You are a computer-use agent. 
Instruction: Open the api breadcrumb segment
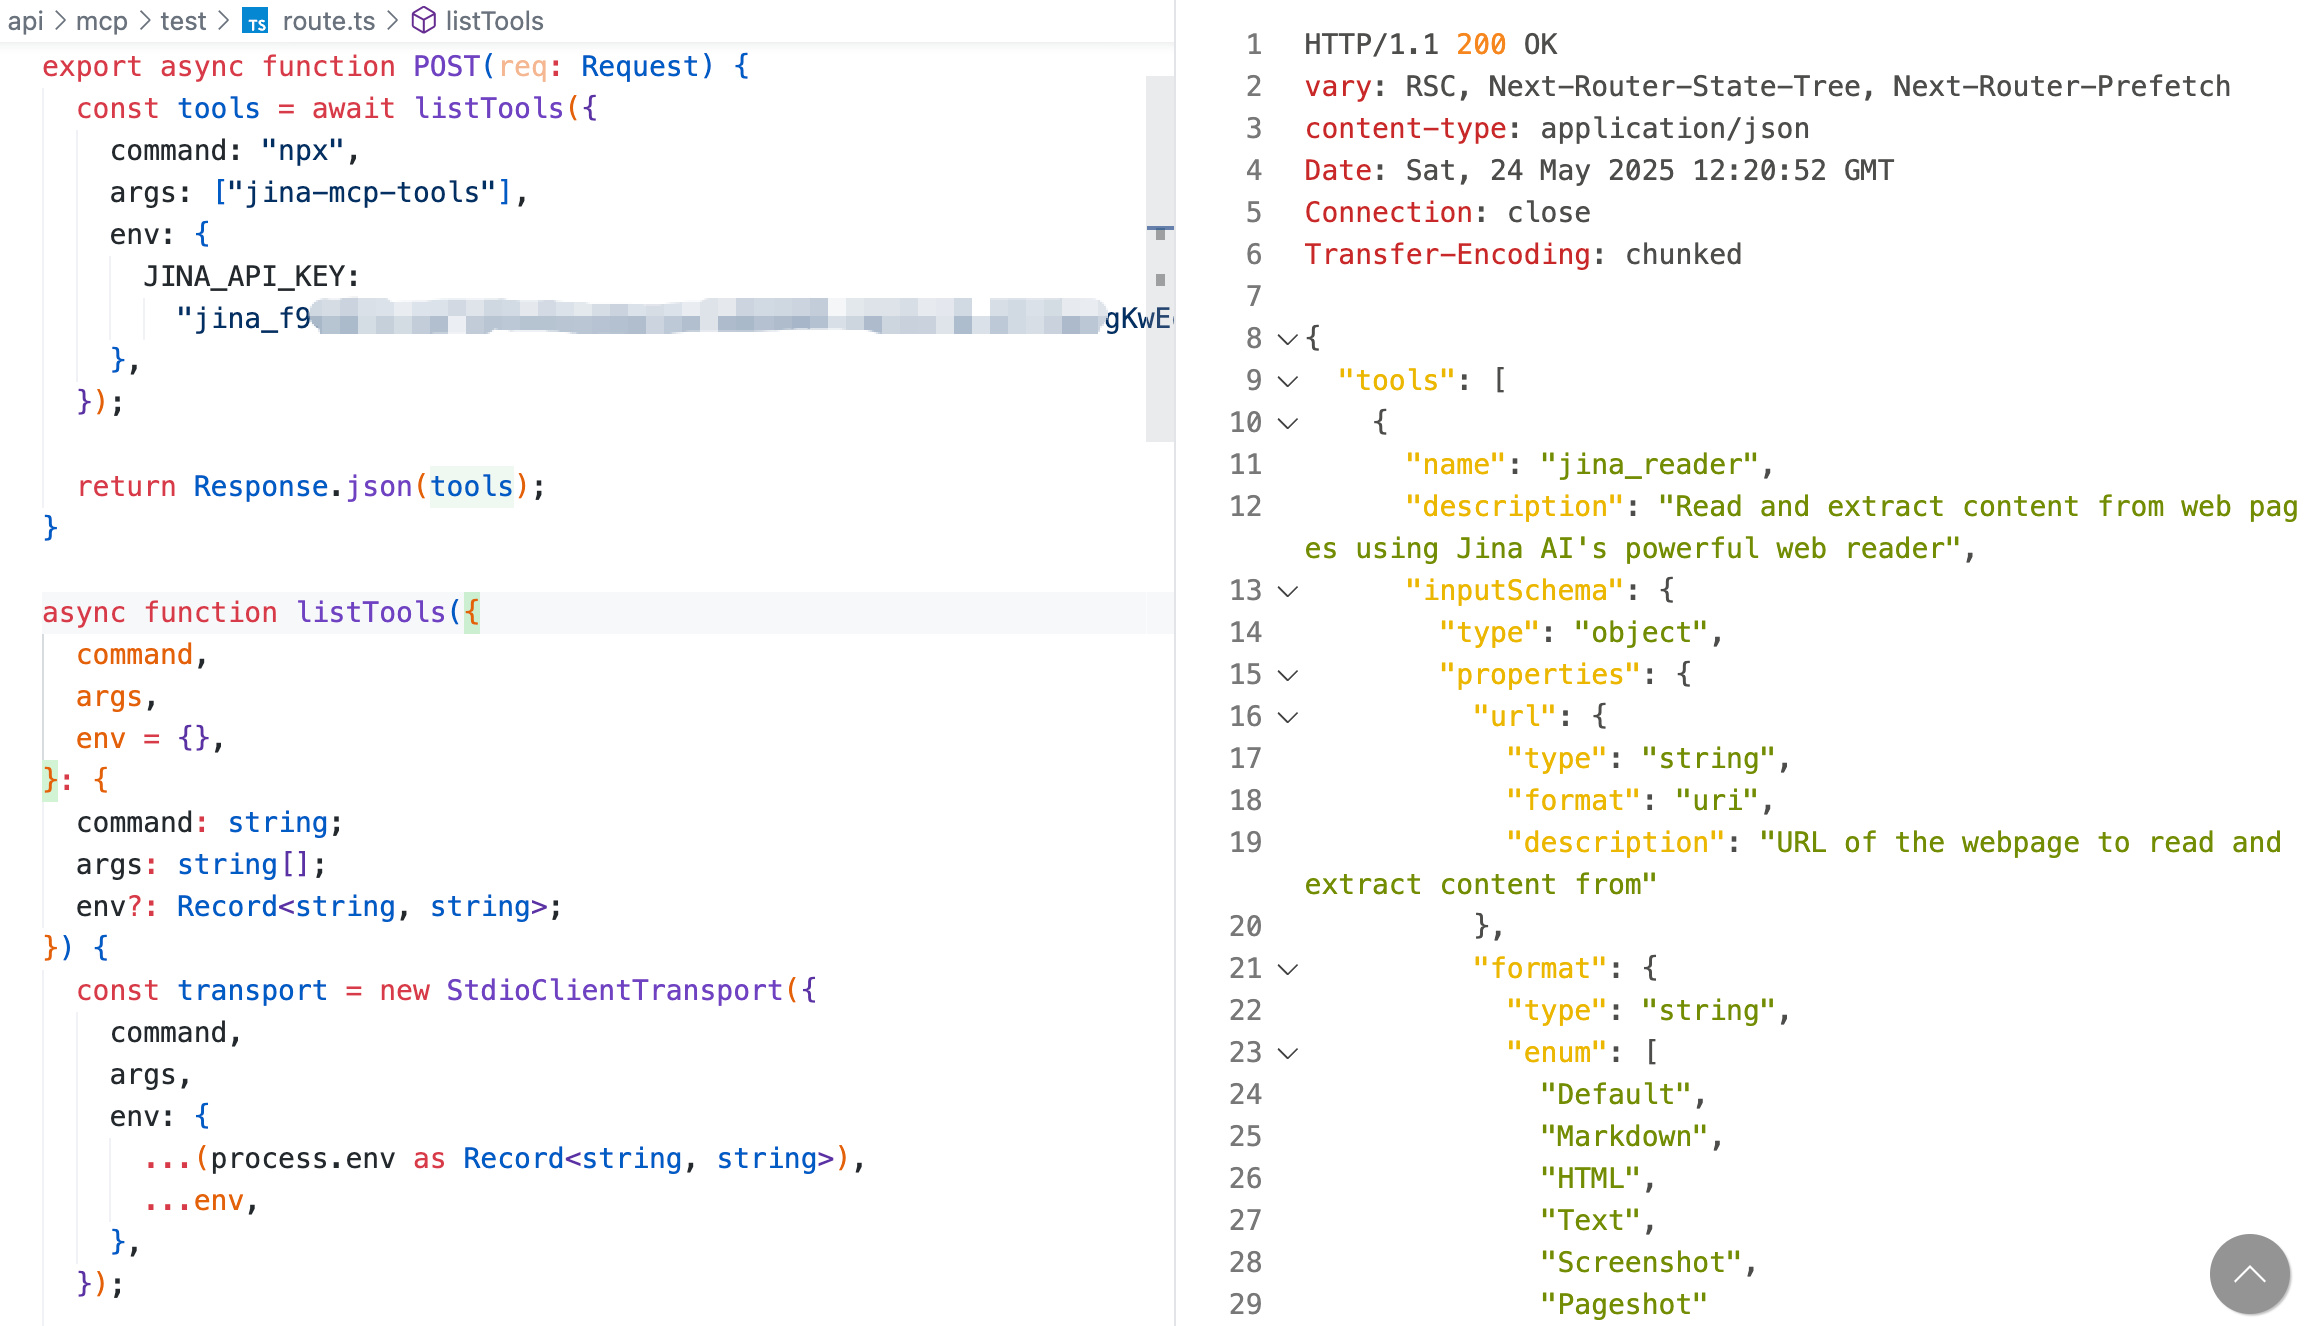pyautogui.click(x=25, y=21)
